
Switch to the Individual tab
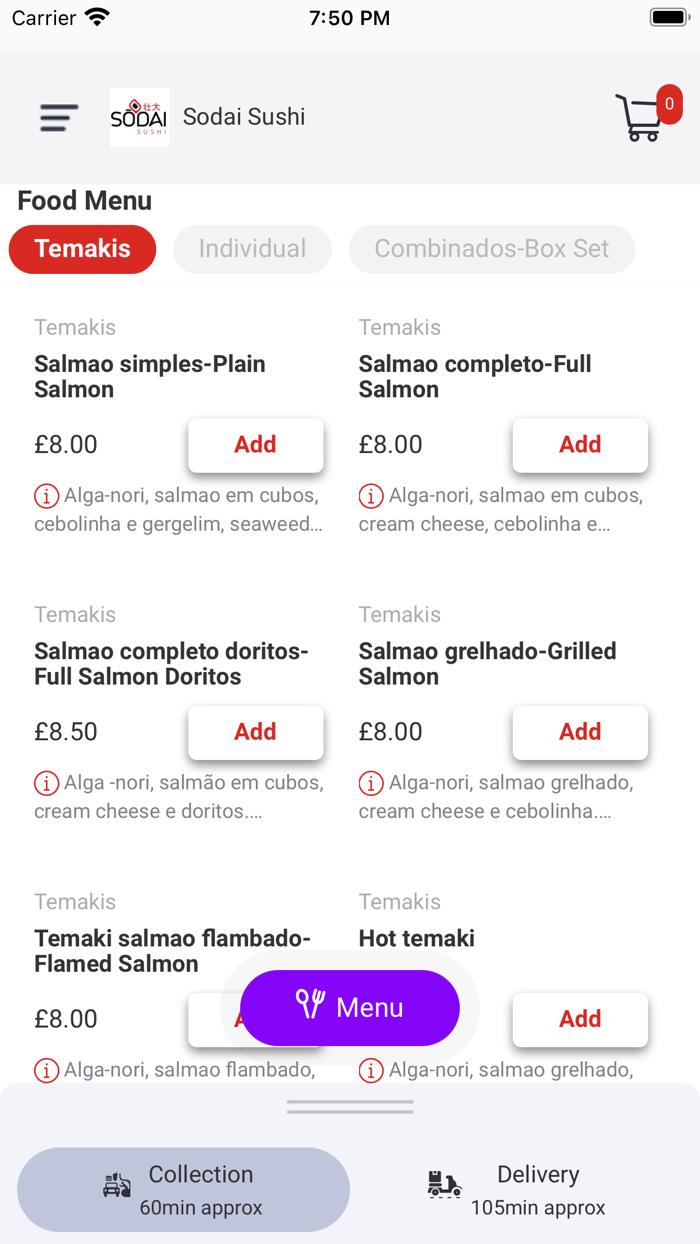point(252,249)
